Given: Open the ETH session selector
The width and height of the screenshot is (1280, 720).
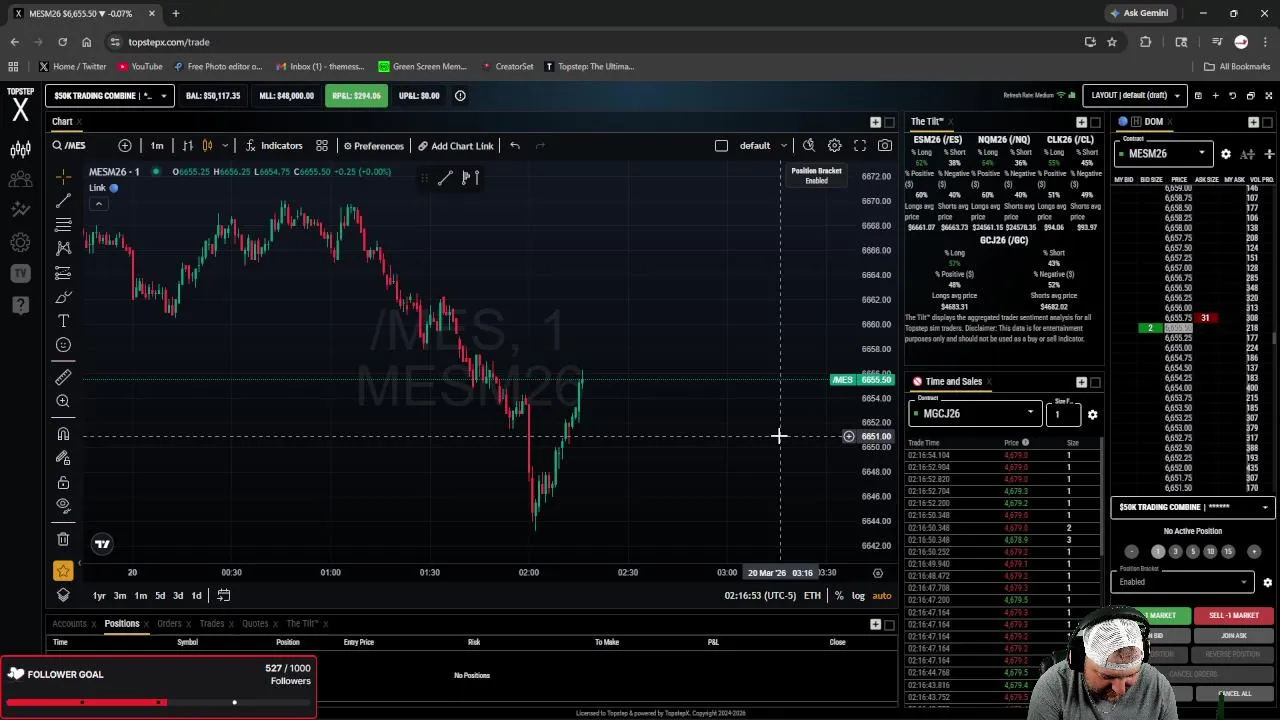Looking at the screenshot, I should [x=812, y=596].
